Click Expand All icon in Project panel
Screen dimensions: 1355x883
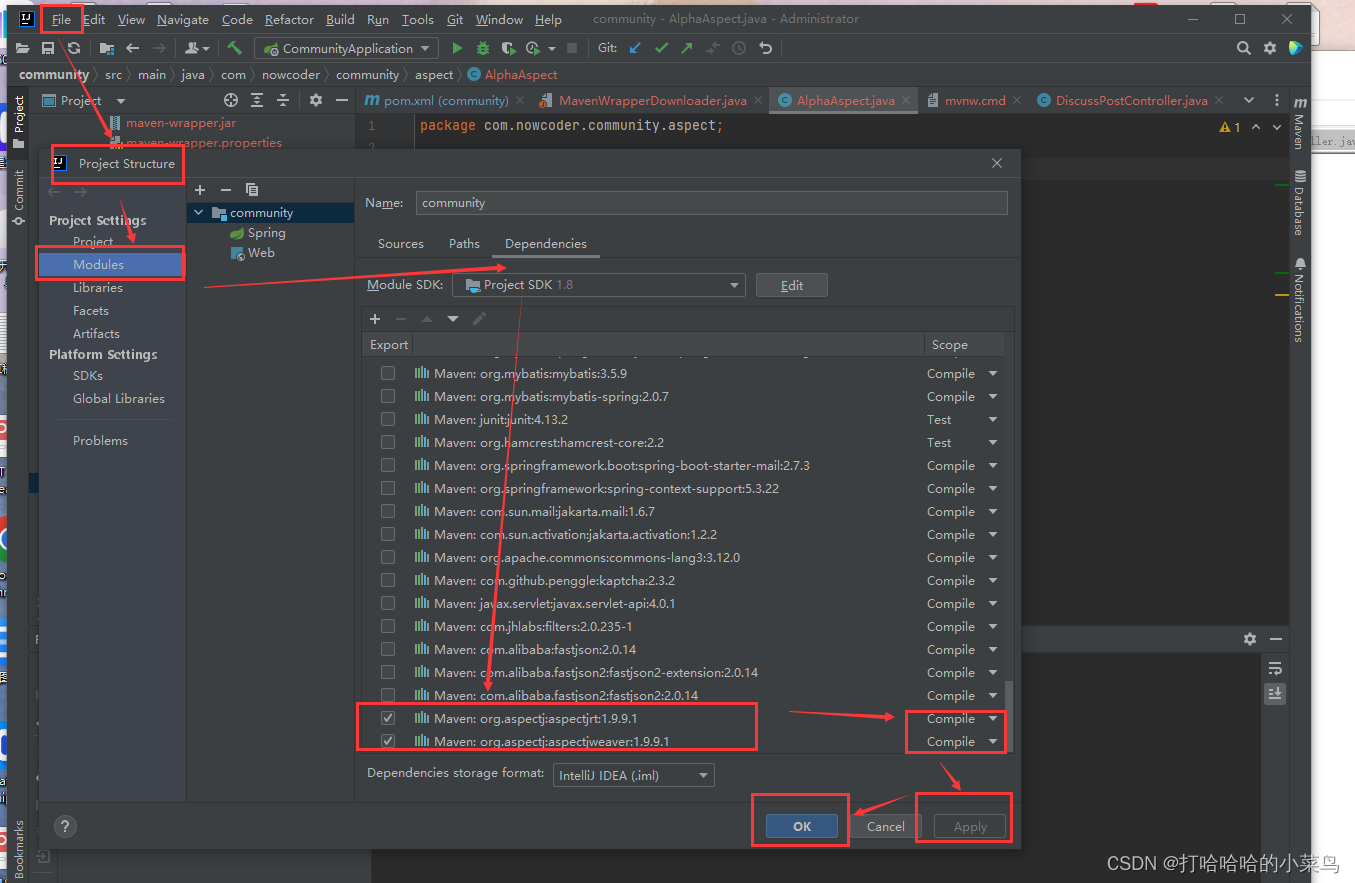tap(257, 100)
